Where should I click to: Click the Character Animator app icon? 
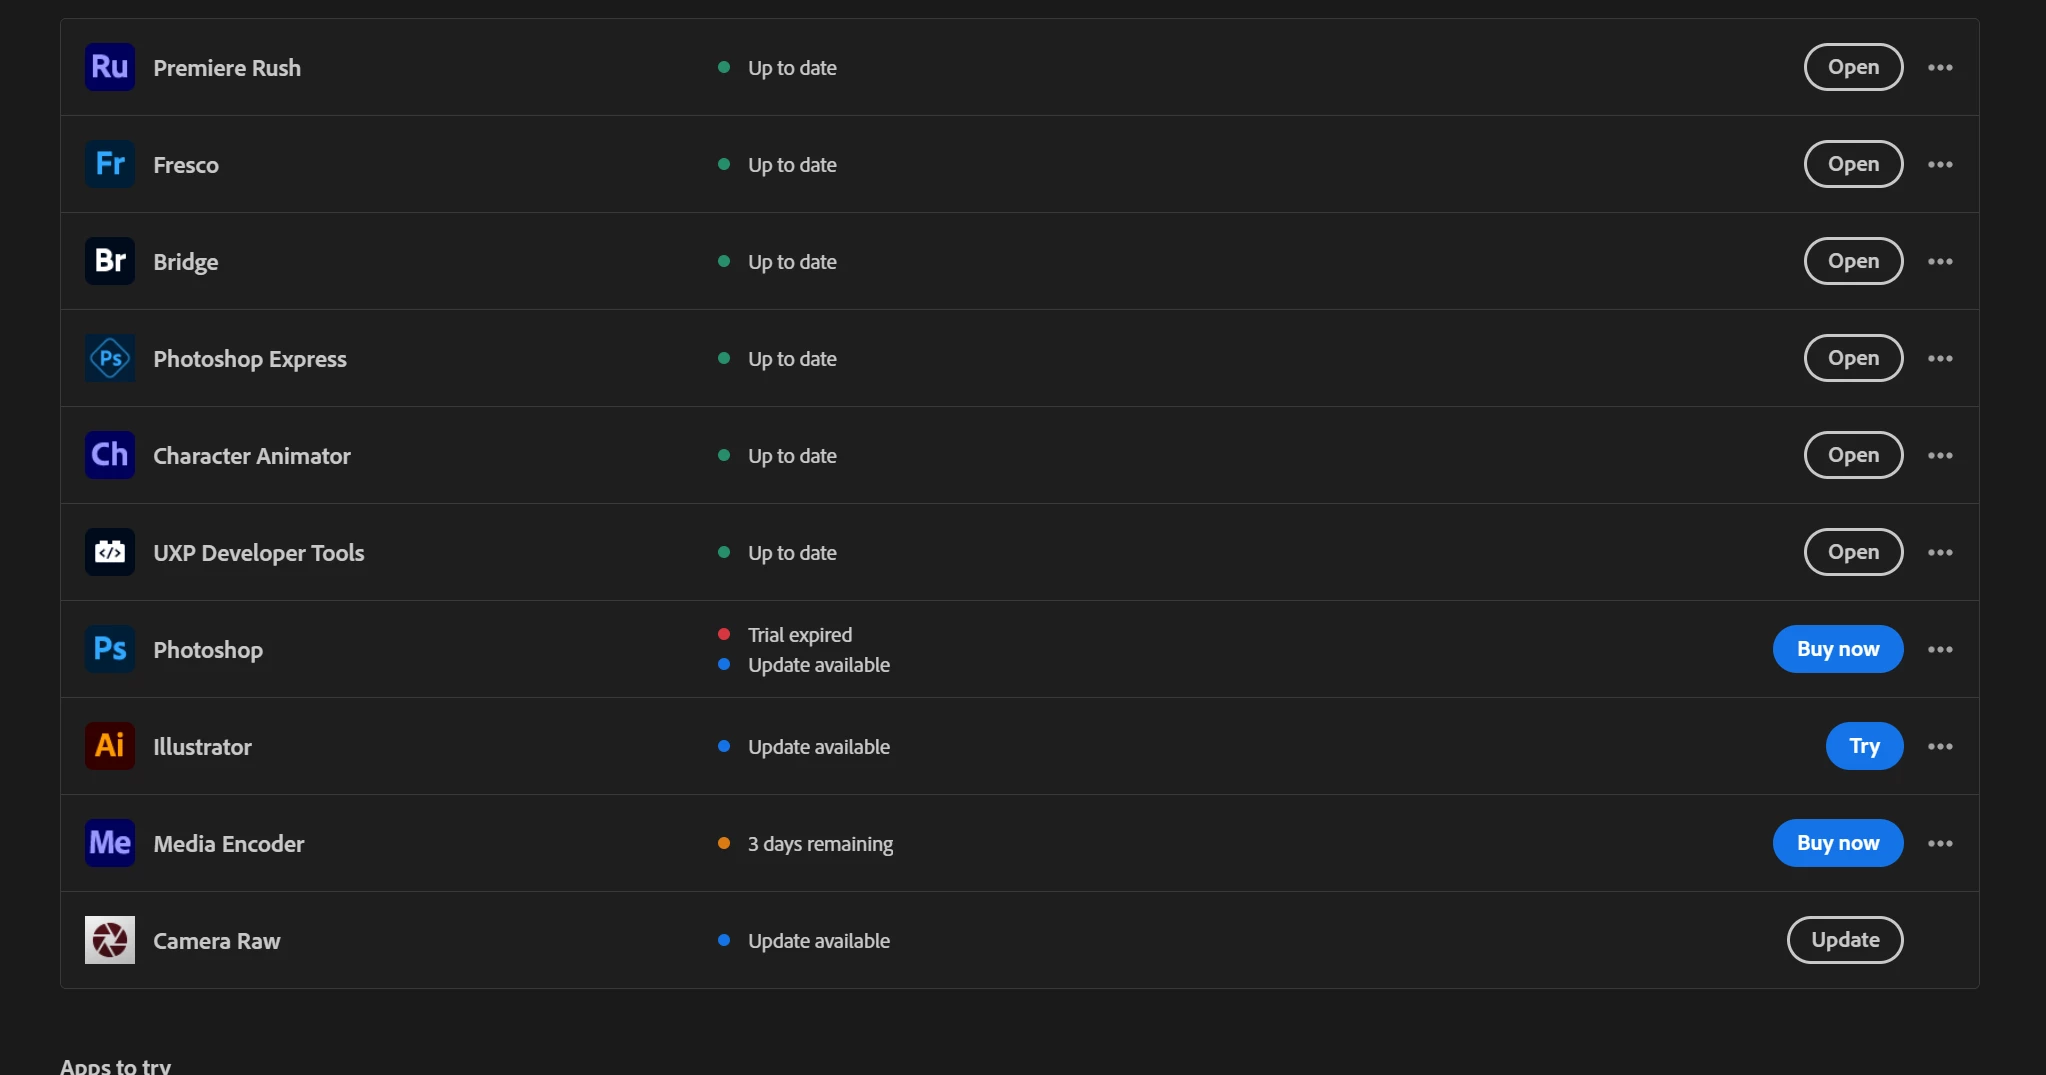tap(110, 455)
